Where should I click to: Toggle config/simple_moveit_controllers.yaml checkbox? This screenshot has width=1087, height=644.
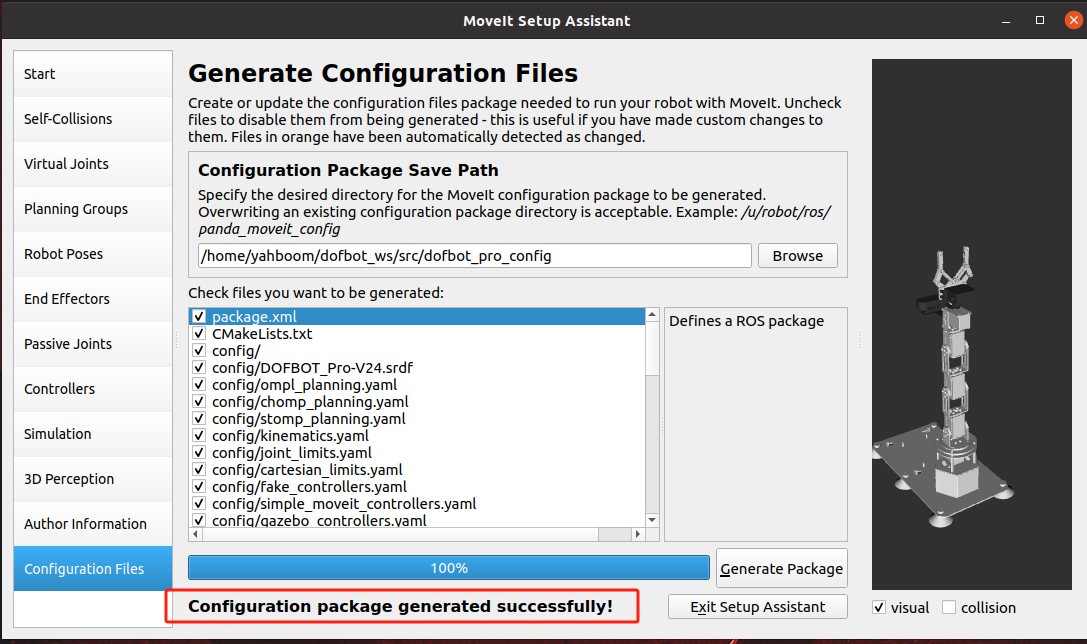tap(199, 503)
